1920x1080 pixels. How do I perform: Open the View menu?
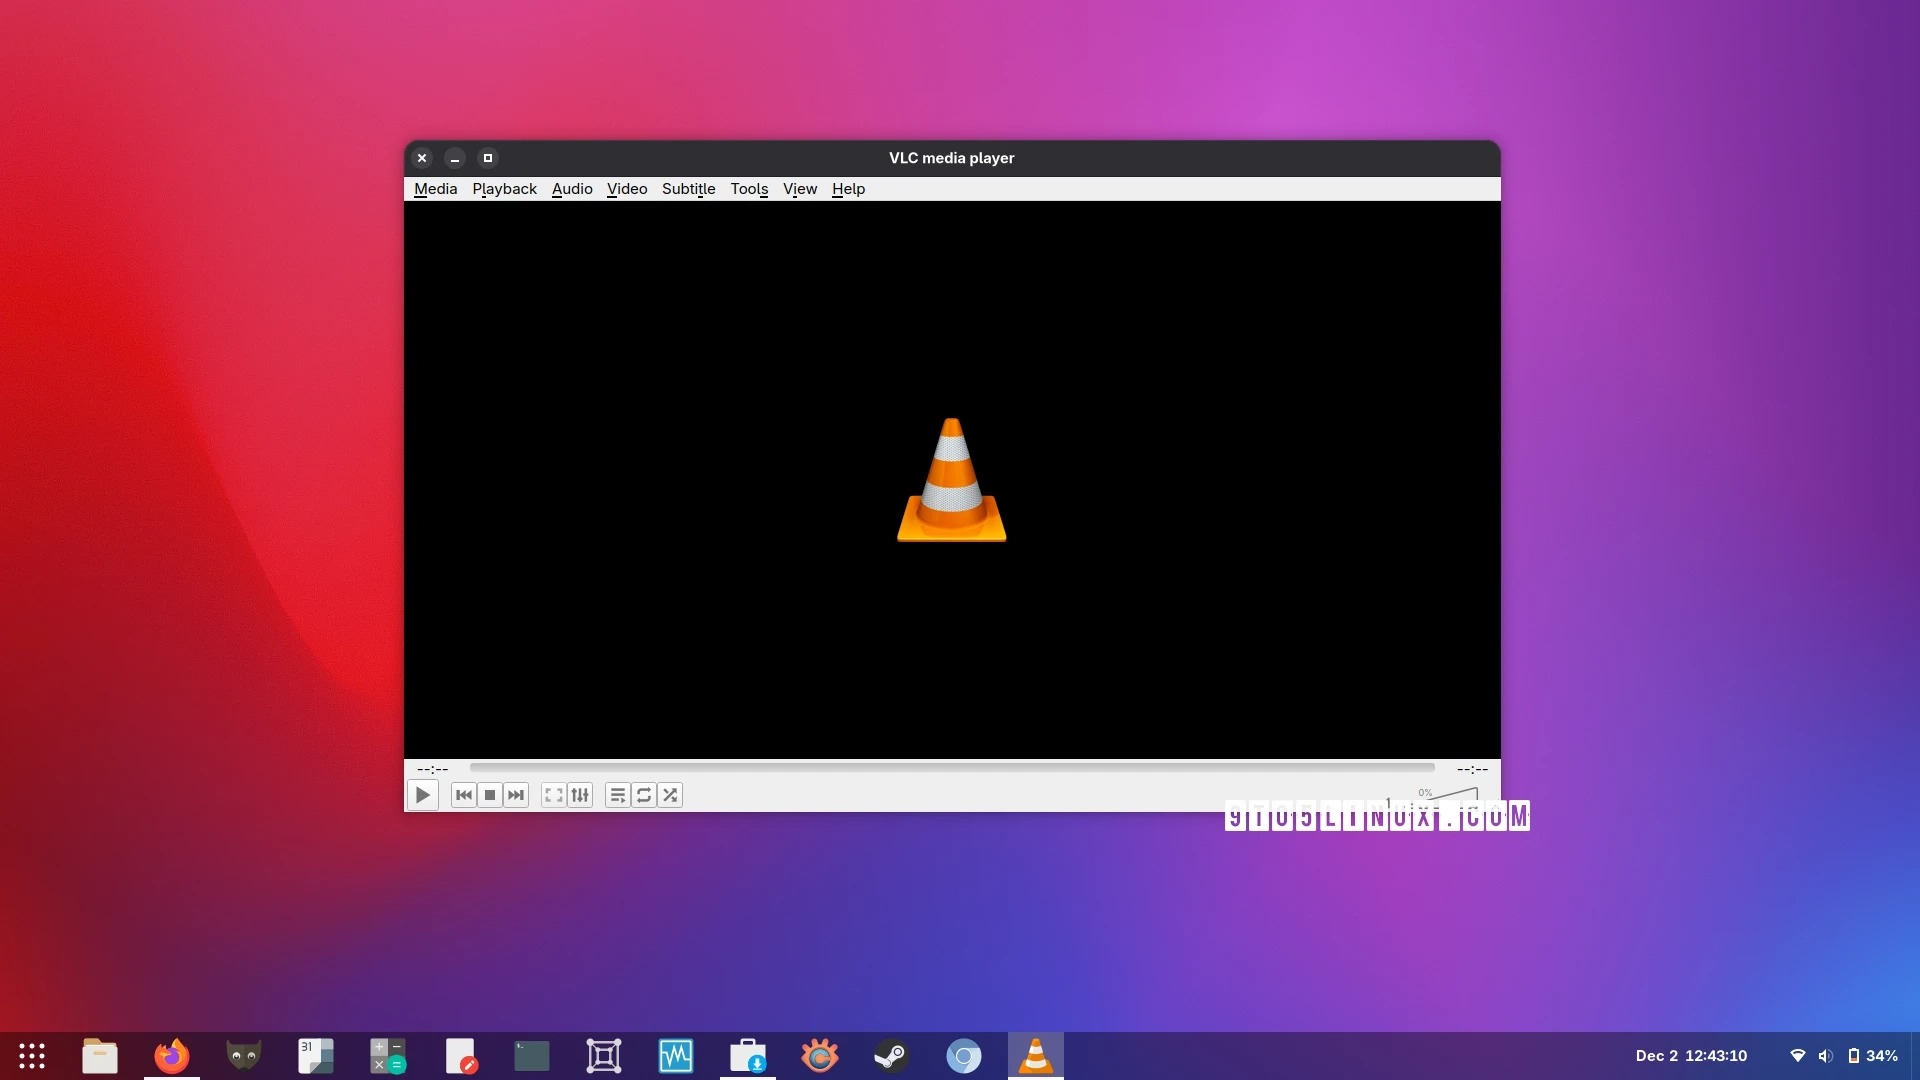pyautogui.click(x=800, y=189)
